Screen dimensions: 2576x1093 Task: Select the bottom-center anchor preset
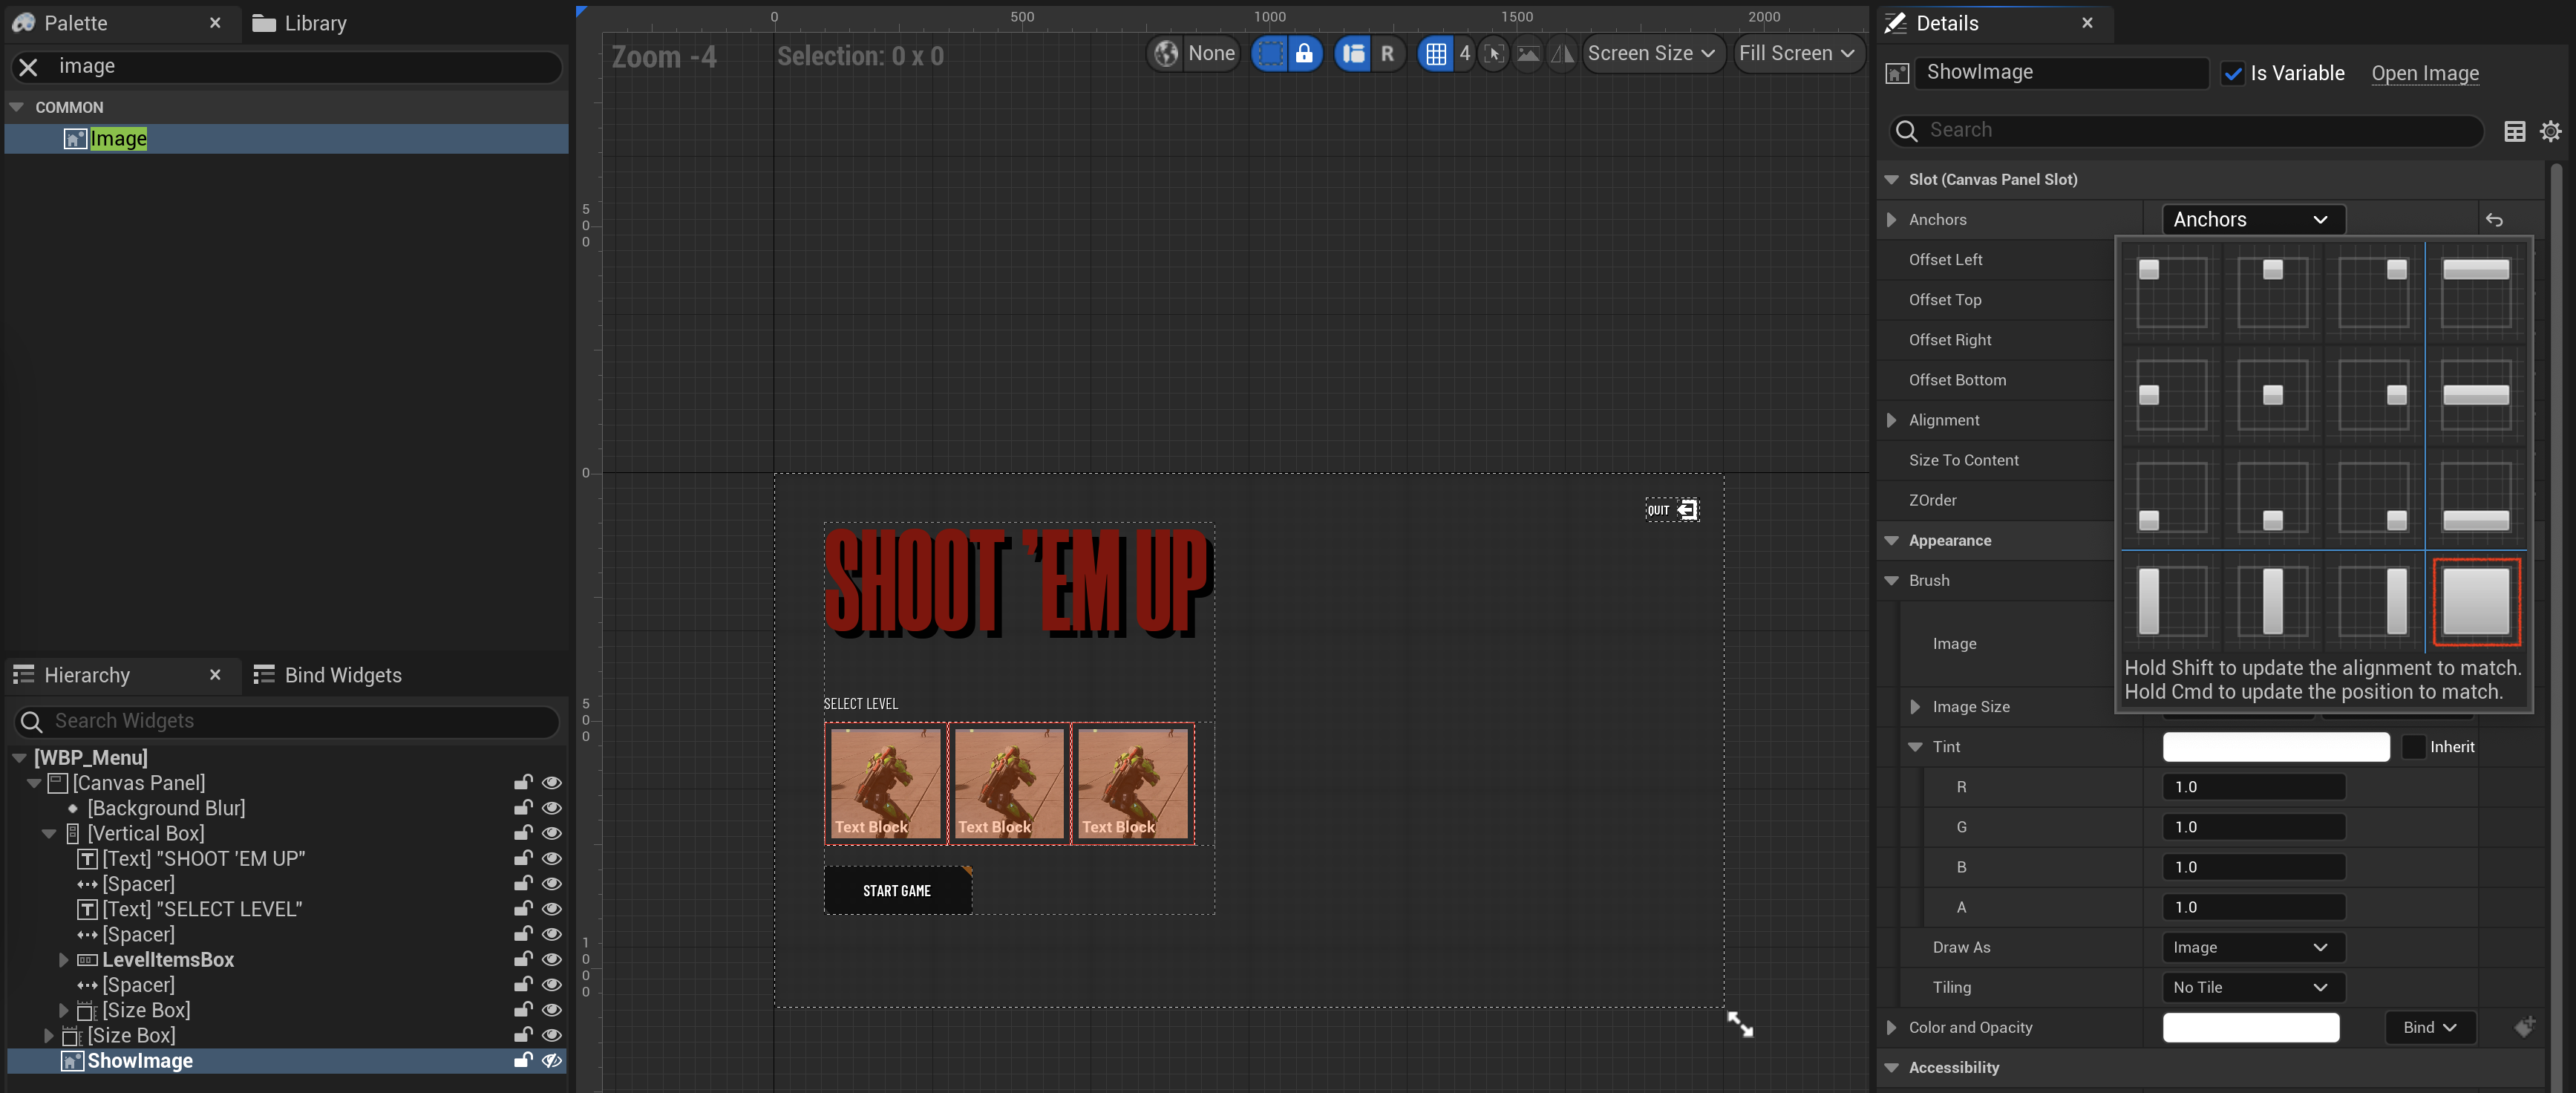click(2272, 497)
